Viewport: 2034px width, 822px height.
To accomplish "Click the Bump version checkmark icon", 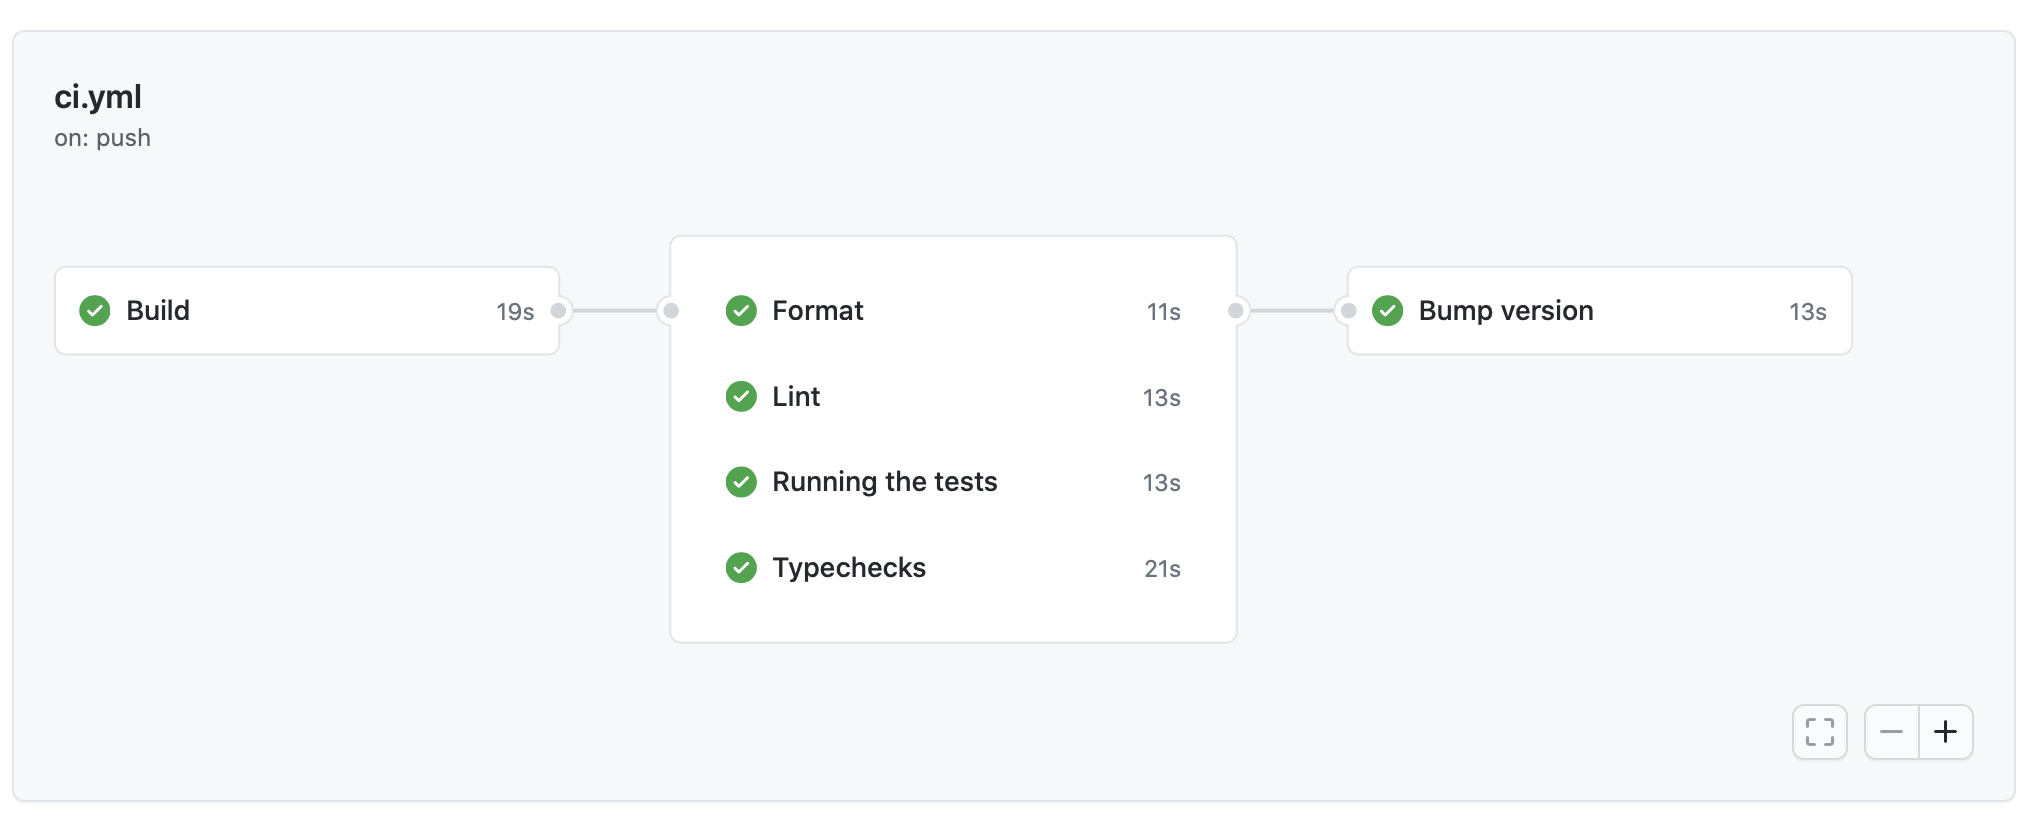I will point(1388,311).
